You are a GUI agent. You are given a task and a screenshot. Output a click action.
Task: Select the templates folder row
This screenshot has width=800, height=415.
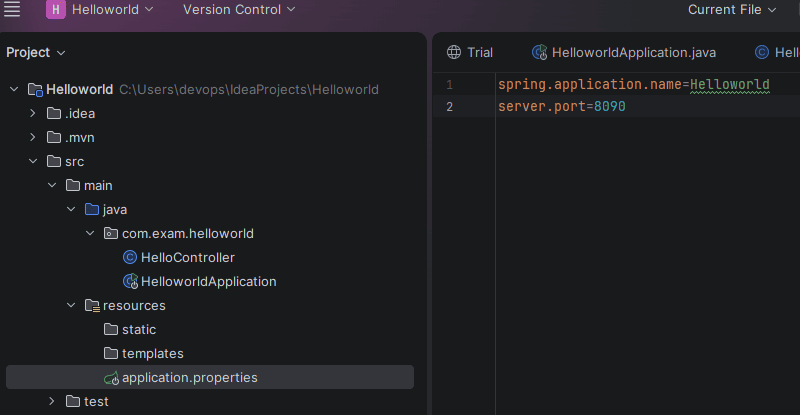[210, 353]
